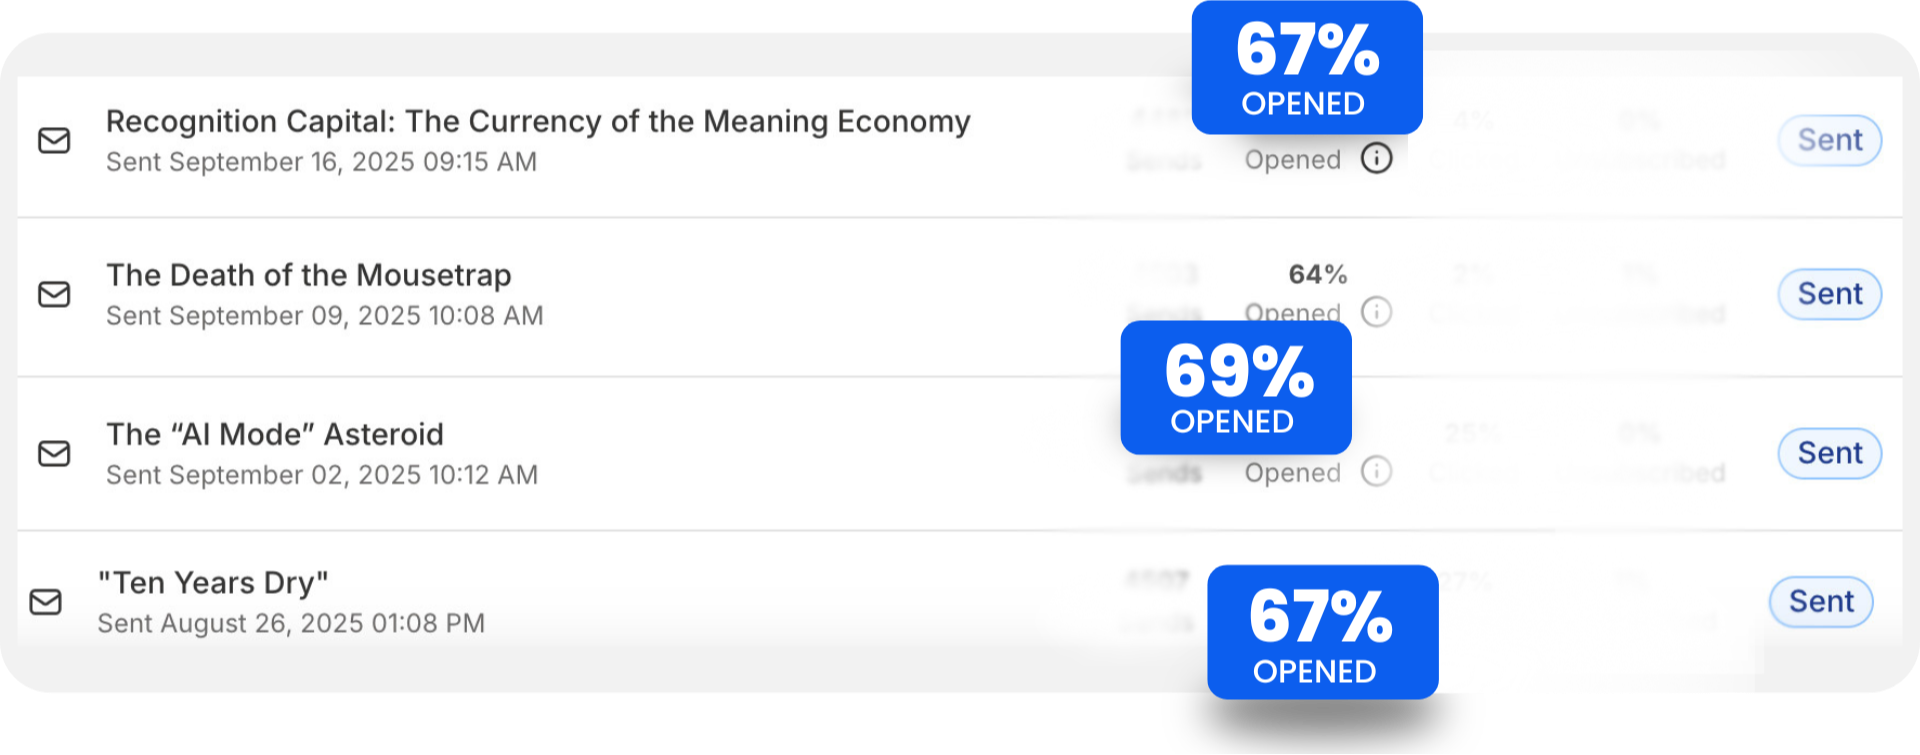Click Sent badge on The Death of the Mousetrap row
The image size is (1920, 755).
coord(1829,294)
